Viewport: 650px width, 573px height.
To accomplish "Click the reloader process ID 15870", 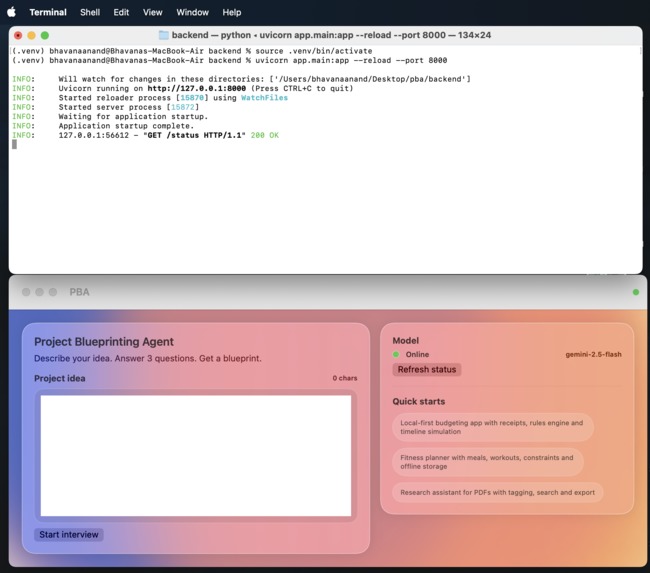I will click(x=192, y=98).
